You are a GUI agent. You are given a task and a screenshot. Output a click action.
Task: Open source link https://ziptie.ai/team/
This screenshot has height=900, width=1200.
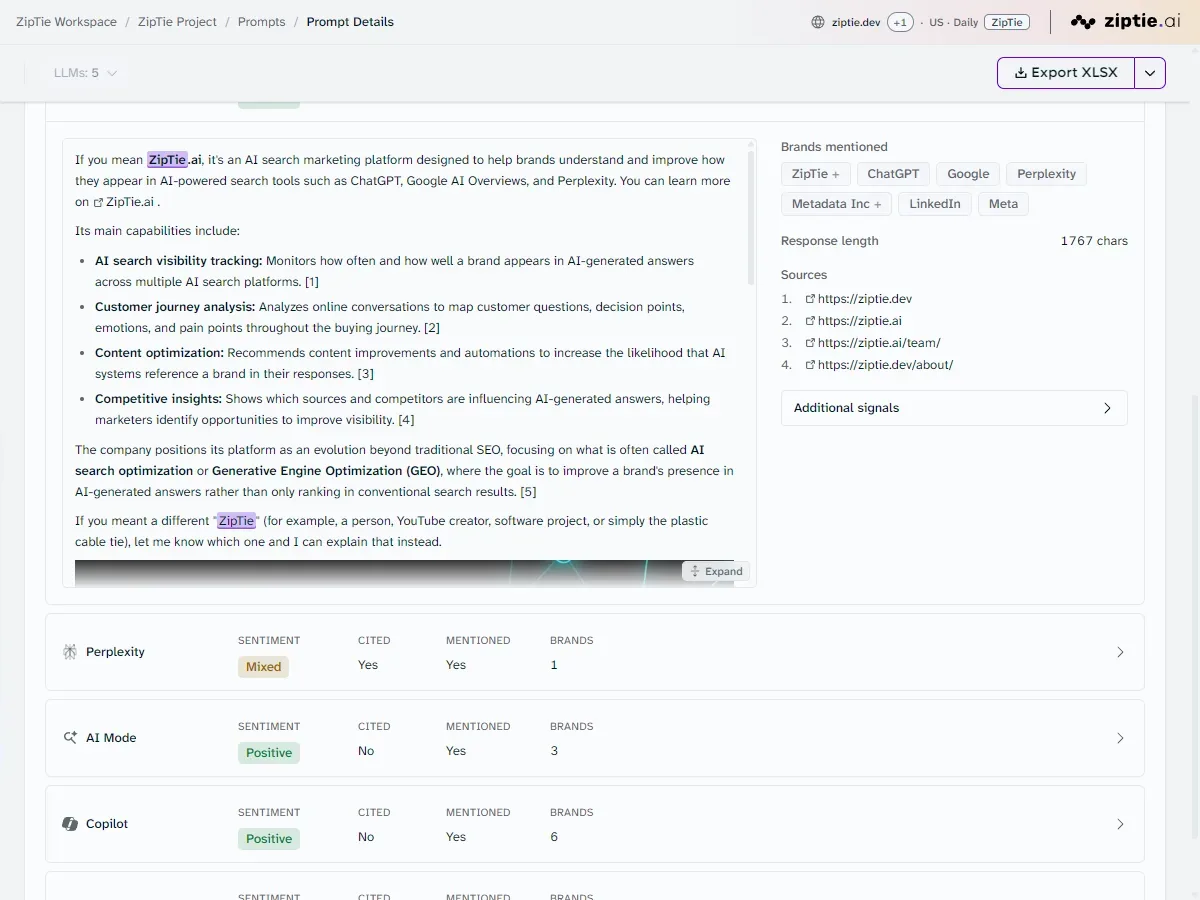[879, 343]
